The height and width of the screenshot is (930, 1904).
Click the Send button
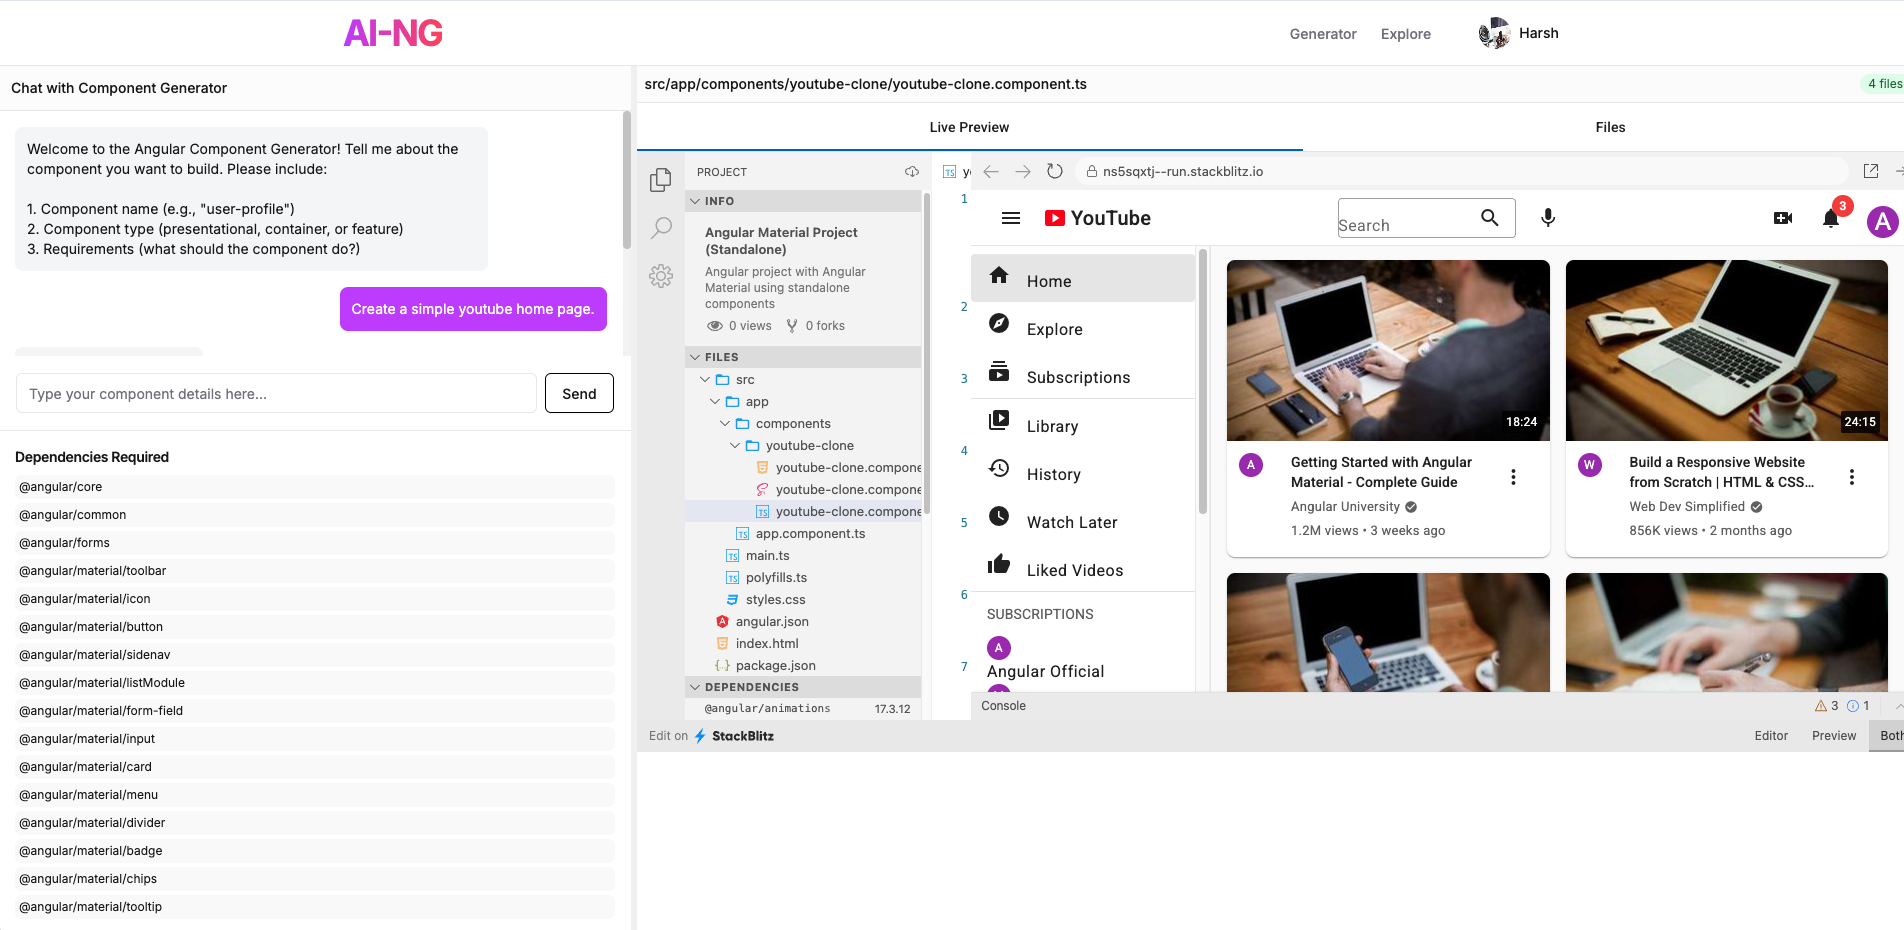click(579, 393)
